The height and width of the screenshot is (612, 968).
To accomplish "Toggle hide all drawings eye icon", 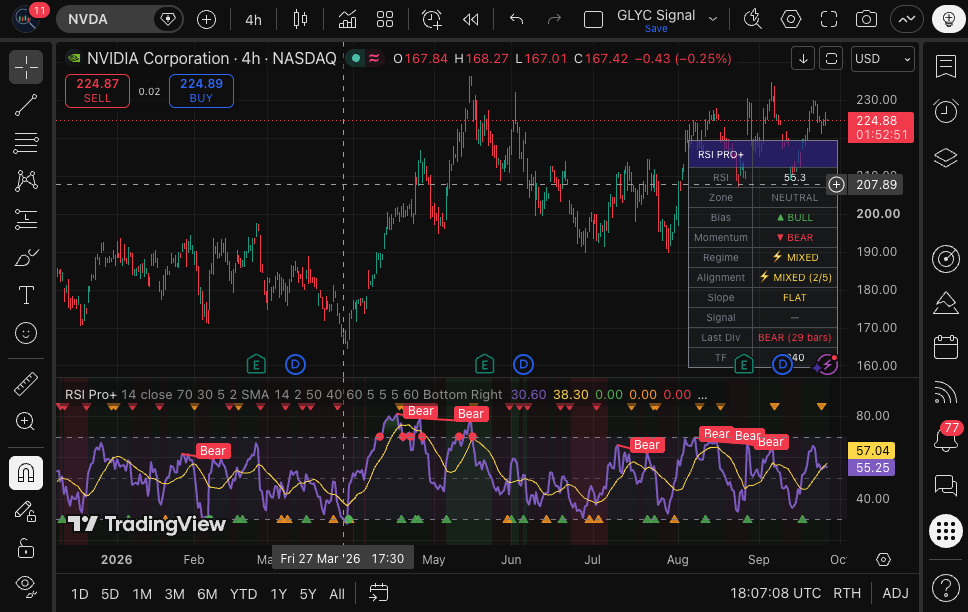I will click(x=26, y=585).
